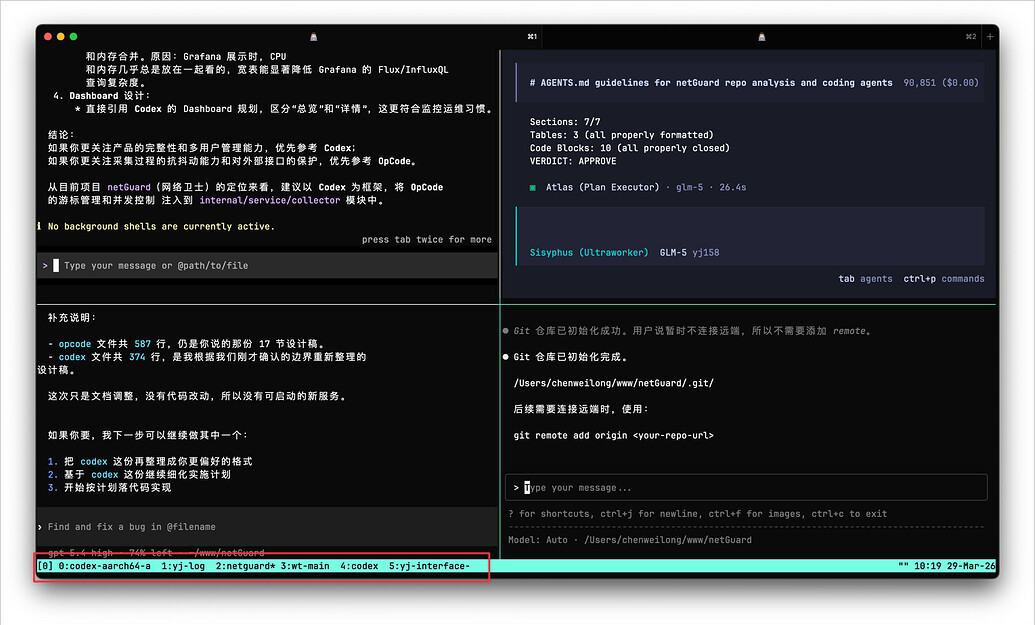Select tmux window 2:netguard*
This screenshot has width=1035, height=625.
click(246, 566)
